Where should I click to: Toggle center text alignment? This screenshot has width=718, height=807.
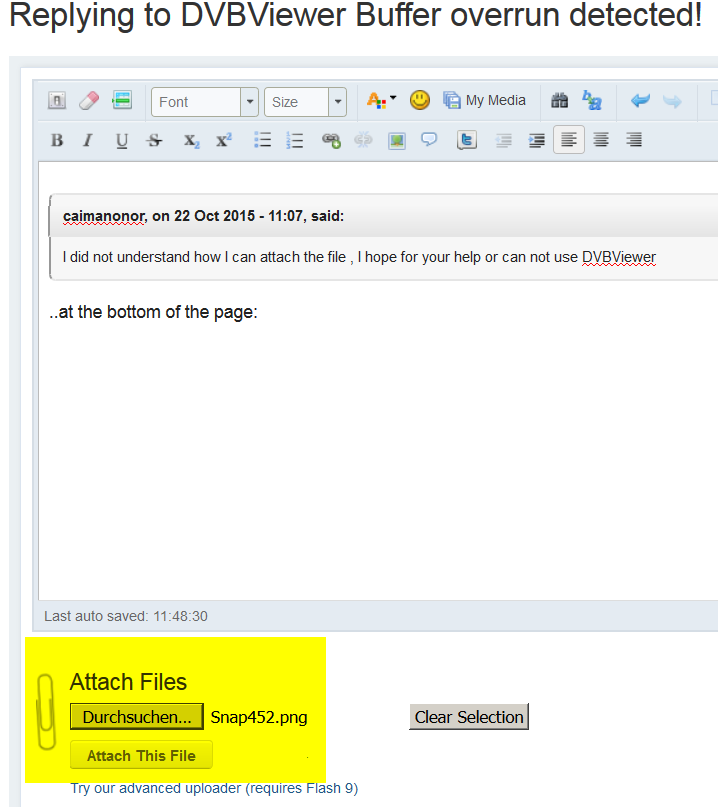pos(601,141)
